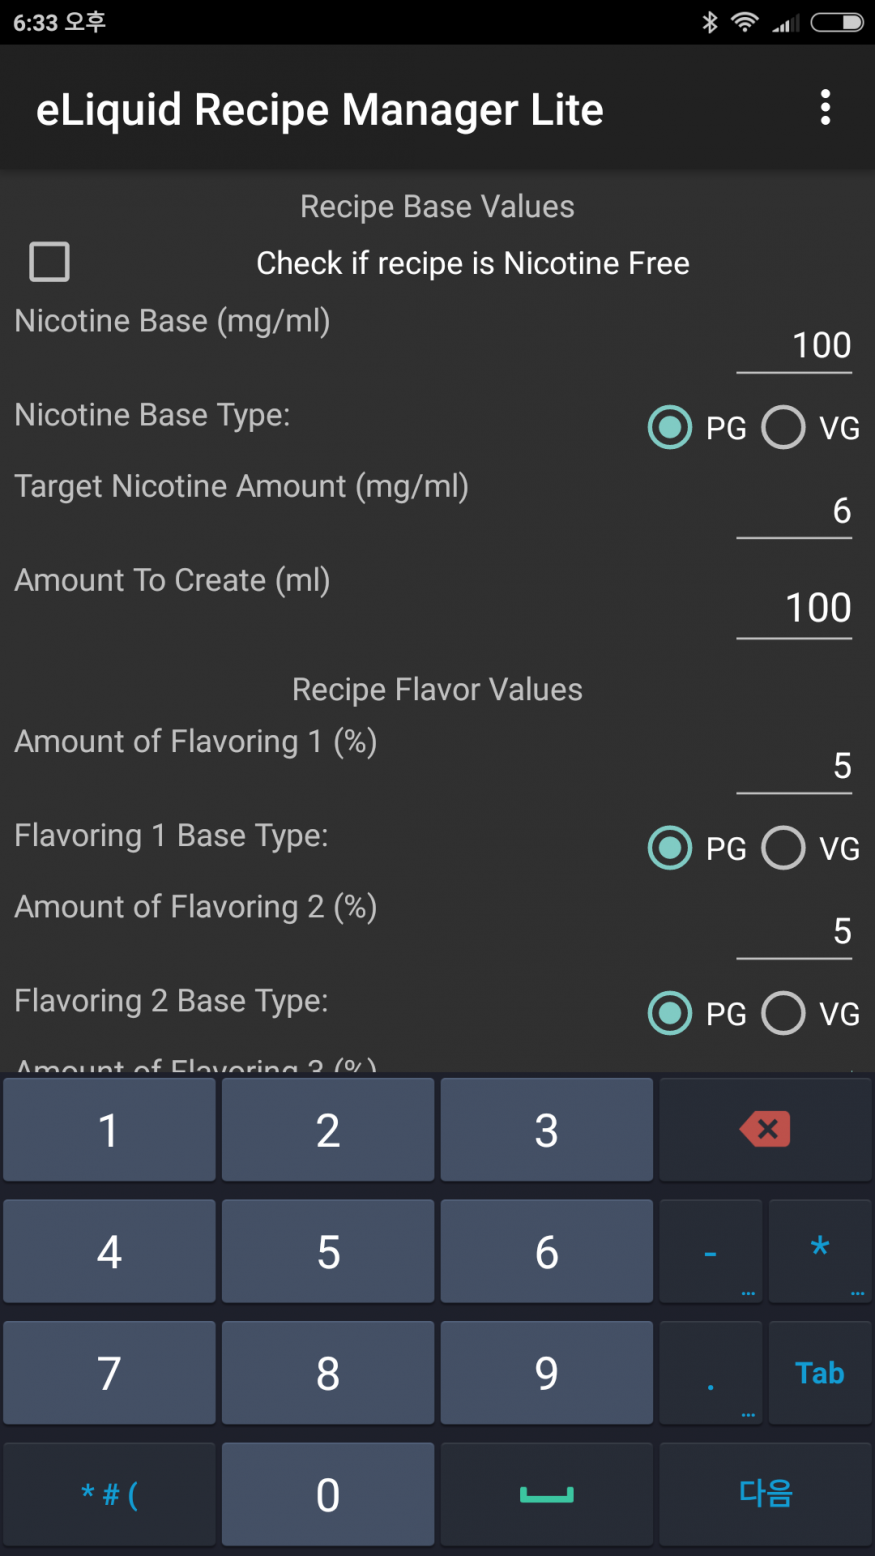The image size is (875, 1556).
Task: Tap the 다음 (Next) key
Action: click(x=766, y=1494)
